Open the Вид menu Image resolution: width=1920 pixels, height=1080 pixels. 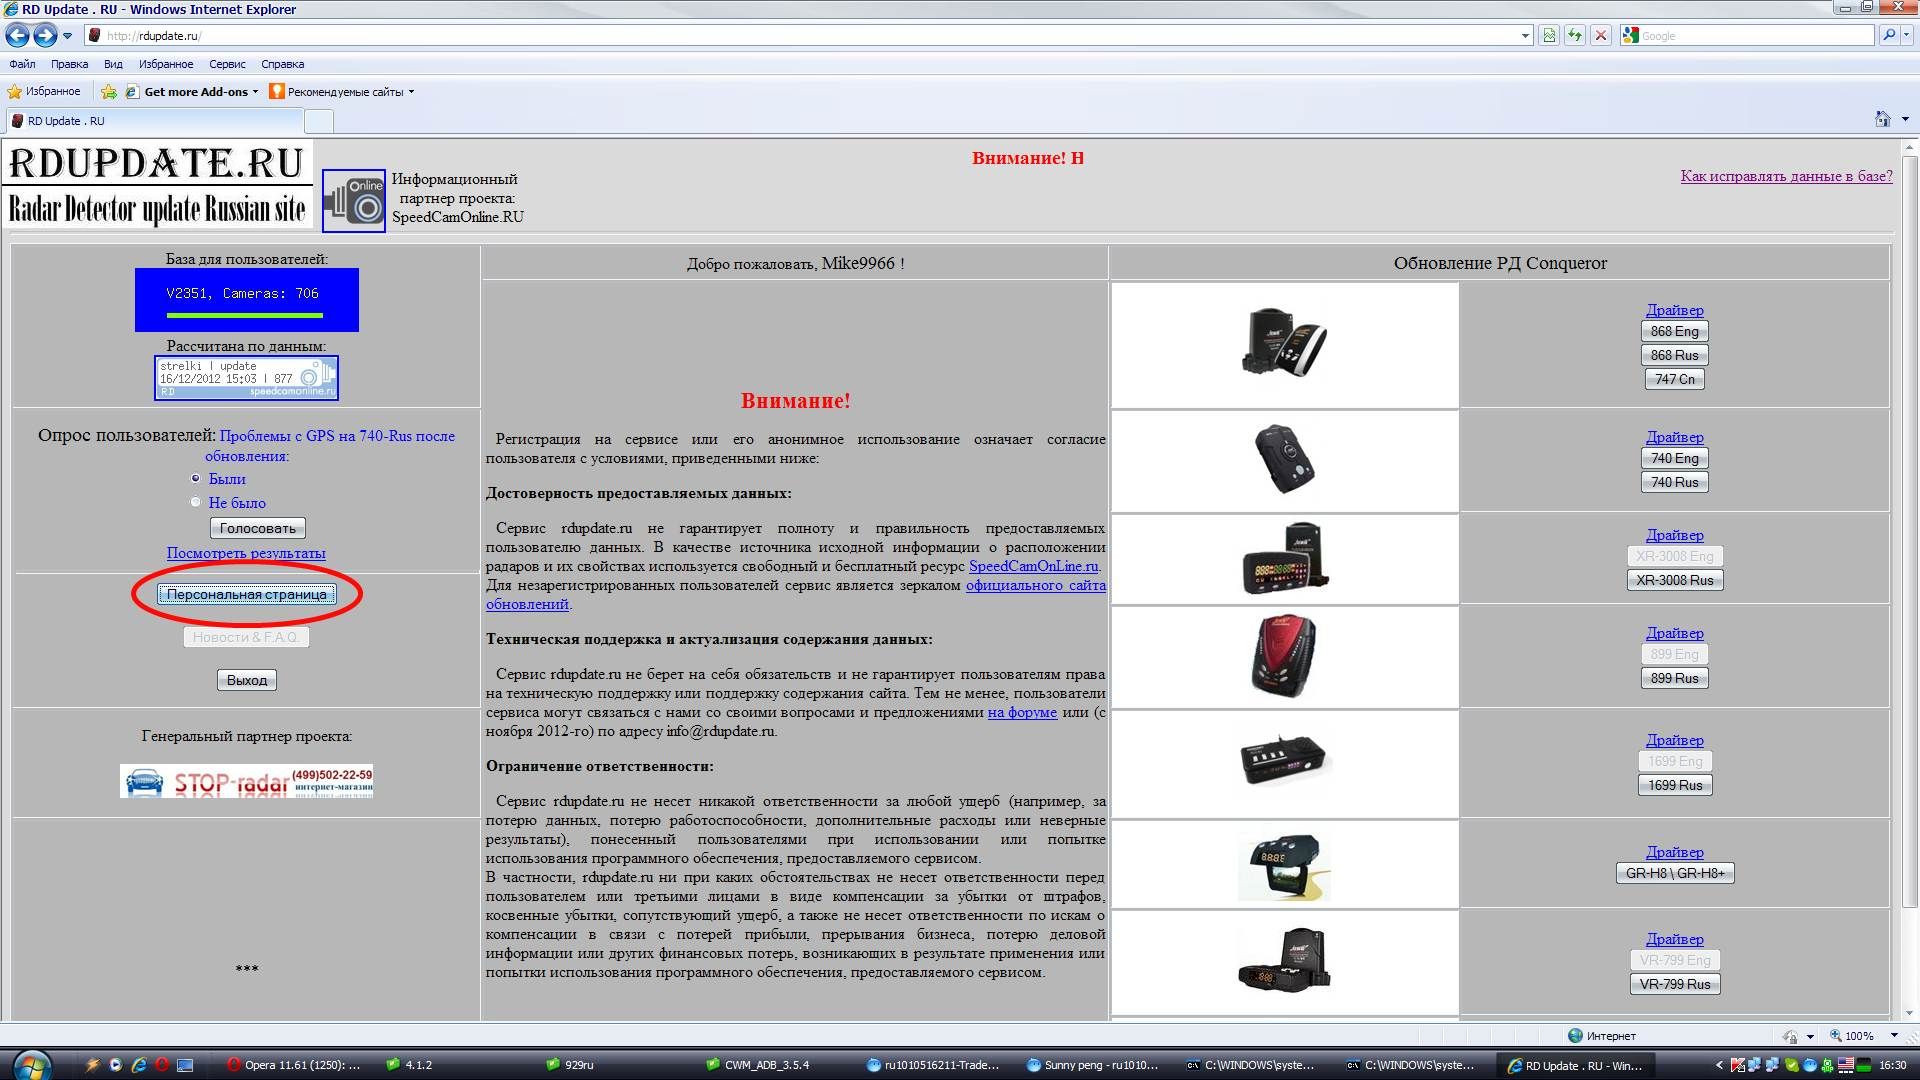point(113,64)
